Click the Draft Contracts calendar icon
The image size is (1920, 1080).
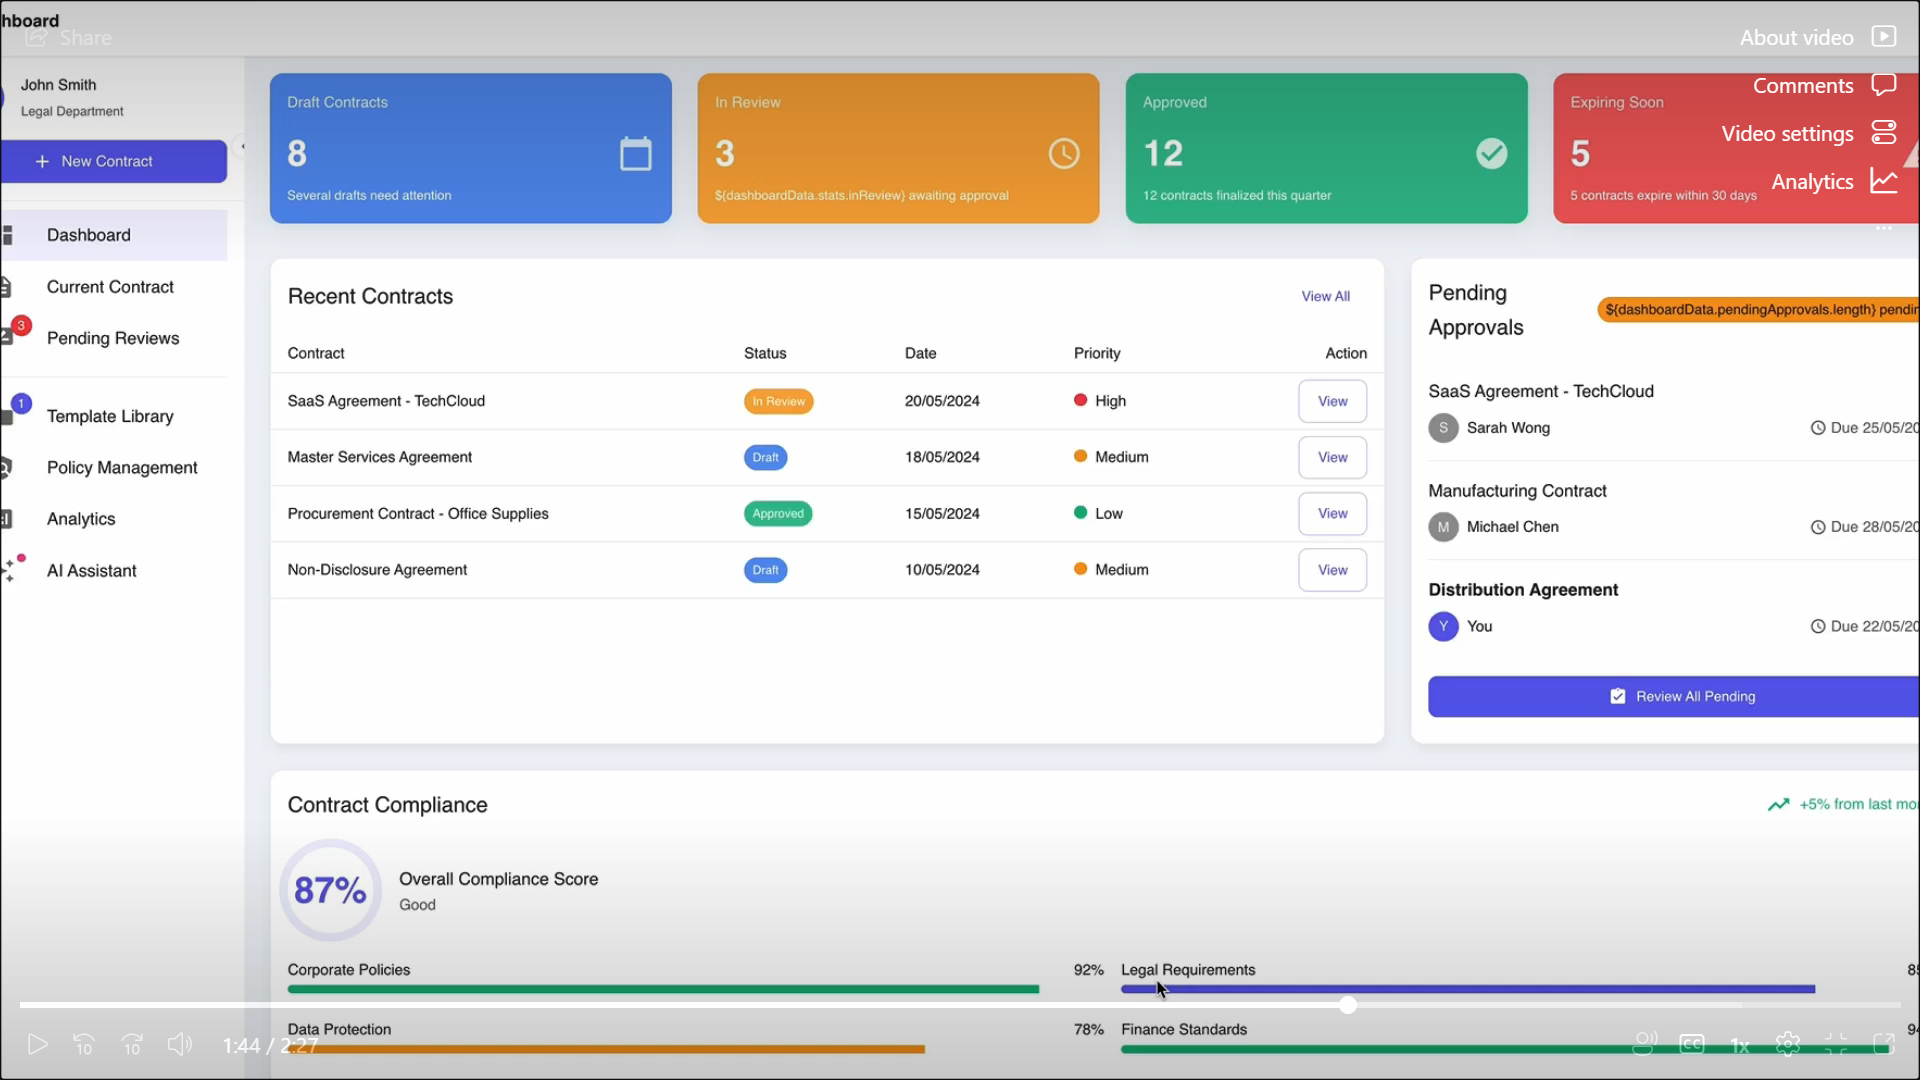[x=636, y=153]
